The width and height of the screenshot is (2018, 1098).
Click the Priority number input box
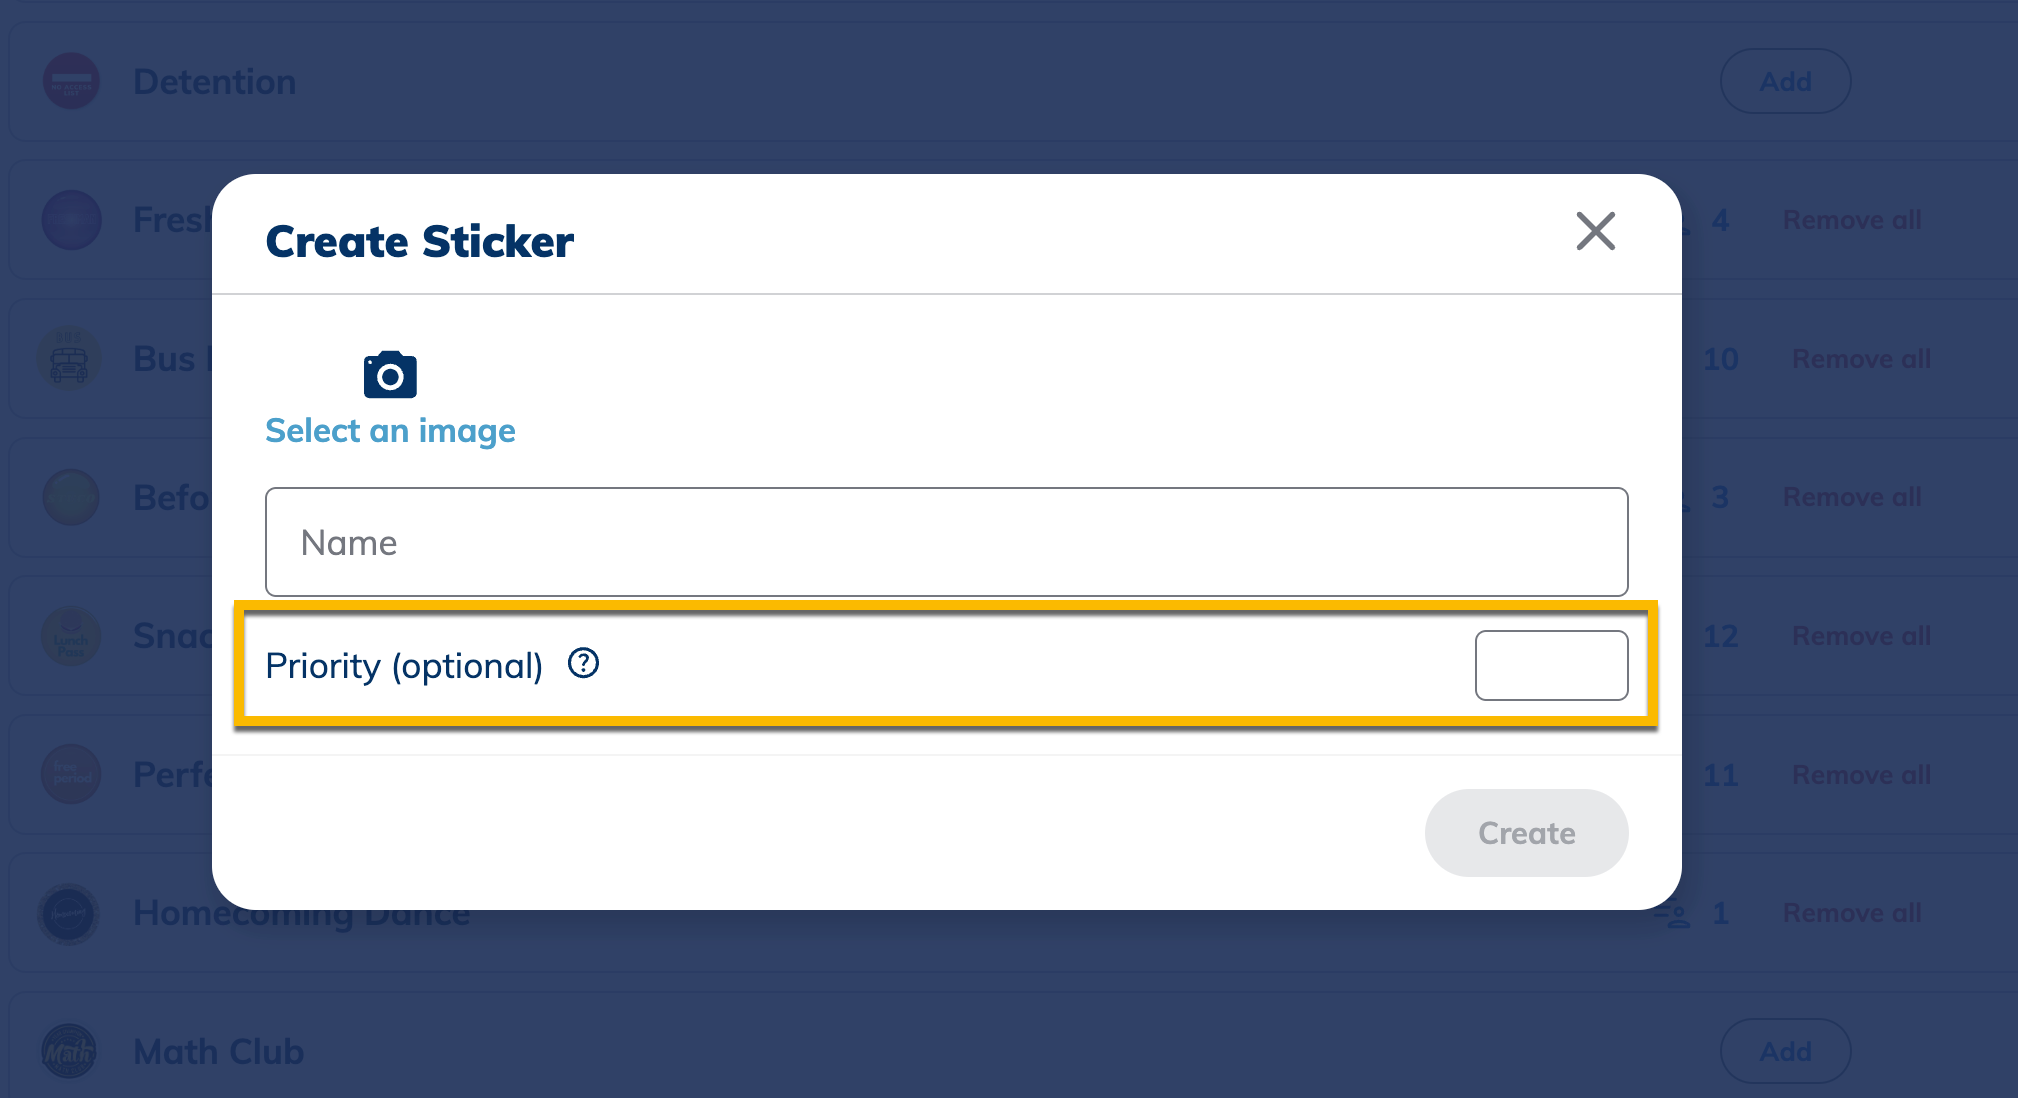pos(1551,665)
